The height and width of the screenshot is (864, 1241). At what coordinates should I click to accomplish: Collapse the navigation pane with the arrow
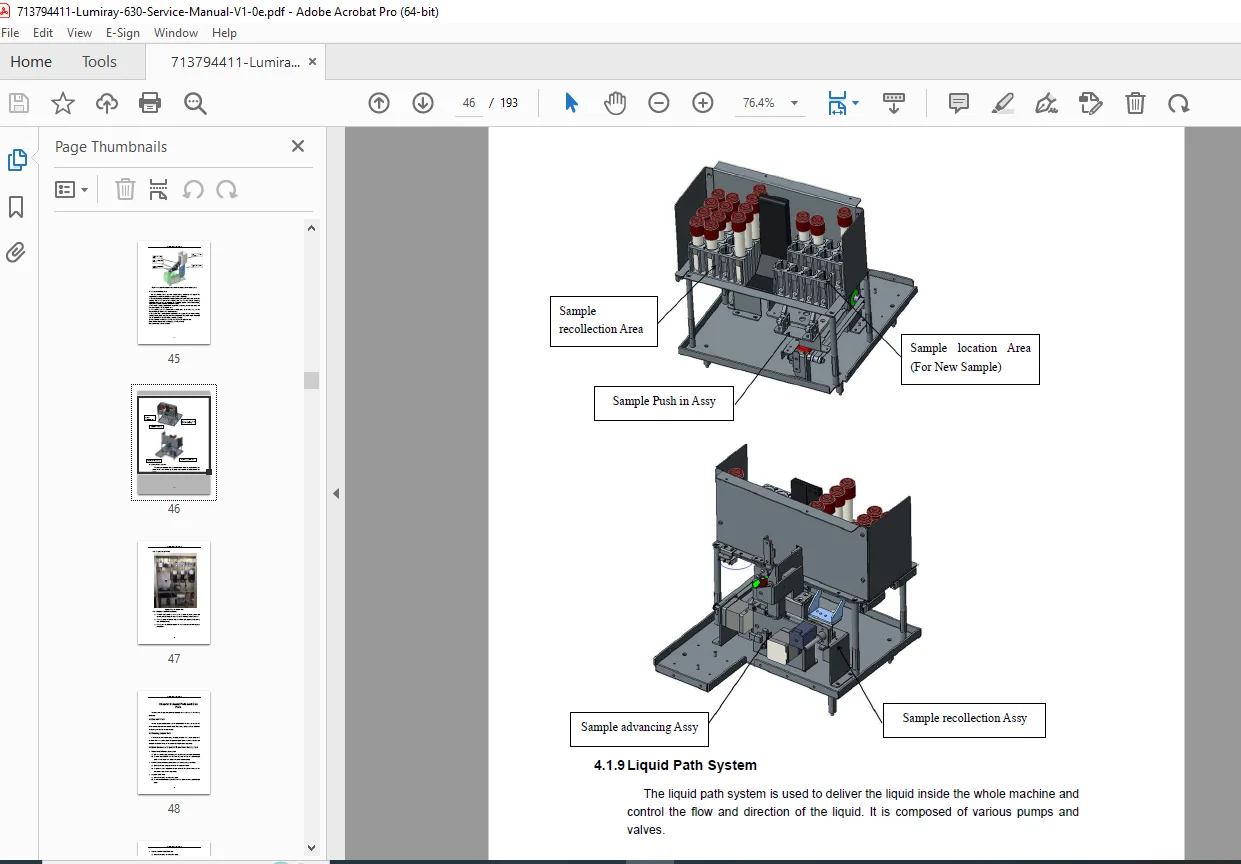click(336, 493)
